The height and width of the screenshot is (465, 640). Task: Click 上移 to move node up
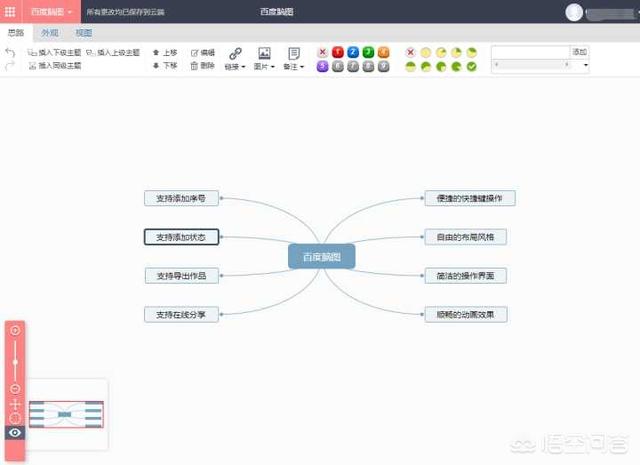pos(165,53)
